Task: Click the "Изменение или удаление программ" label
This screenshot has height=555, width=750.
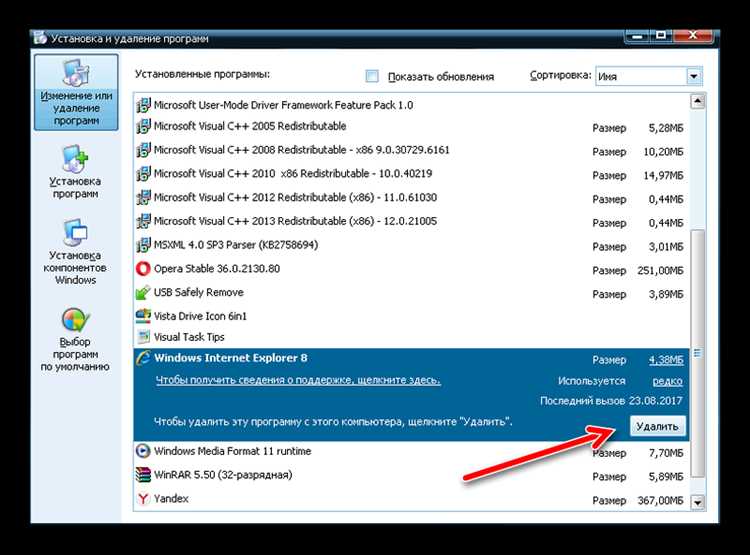Action: pos(77,108)
